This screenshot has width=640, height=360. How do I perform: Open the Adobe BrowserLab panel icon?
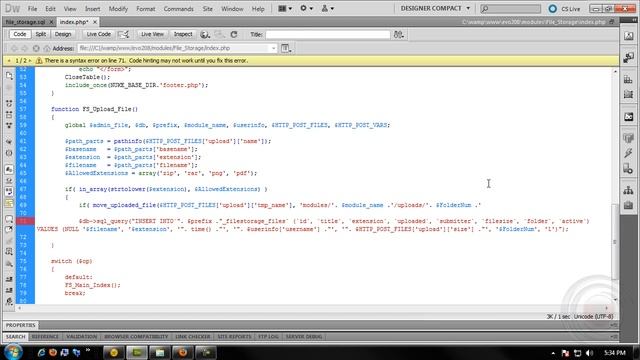point(629,36)
